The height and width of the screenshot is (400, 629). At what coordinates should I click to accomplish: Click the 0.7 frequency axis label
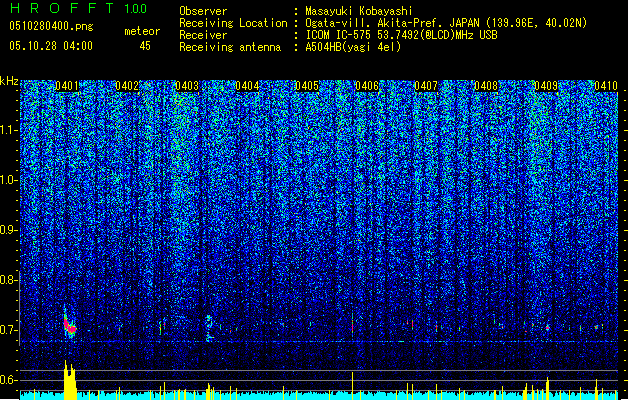click(x=9, y=330)
